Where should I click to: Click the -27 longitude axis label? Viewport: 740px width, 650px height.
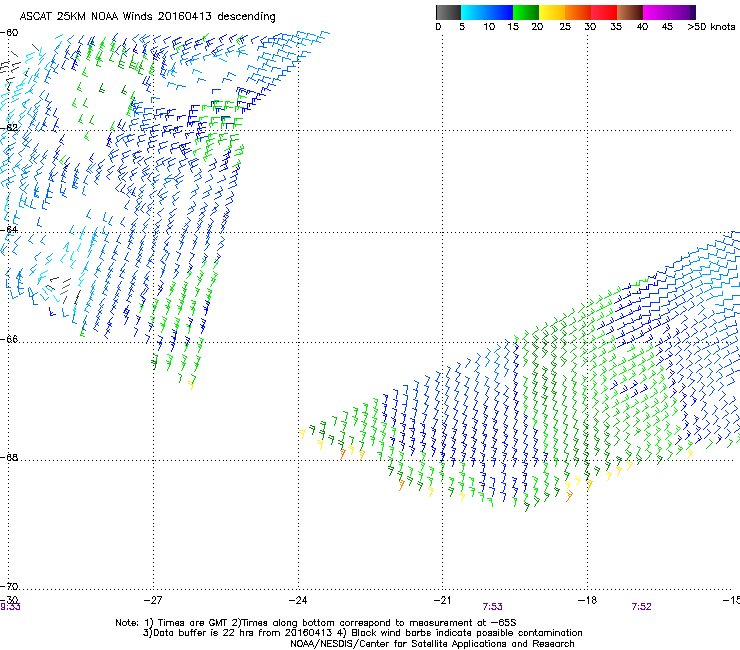(x=153, y=600)
